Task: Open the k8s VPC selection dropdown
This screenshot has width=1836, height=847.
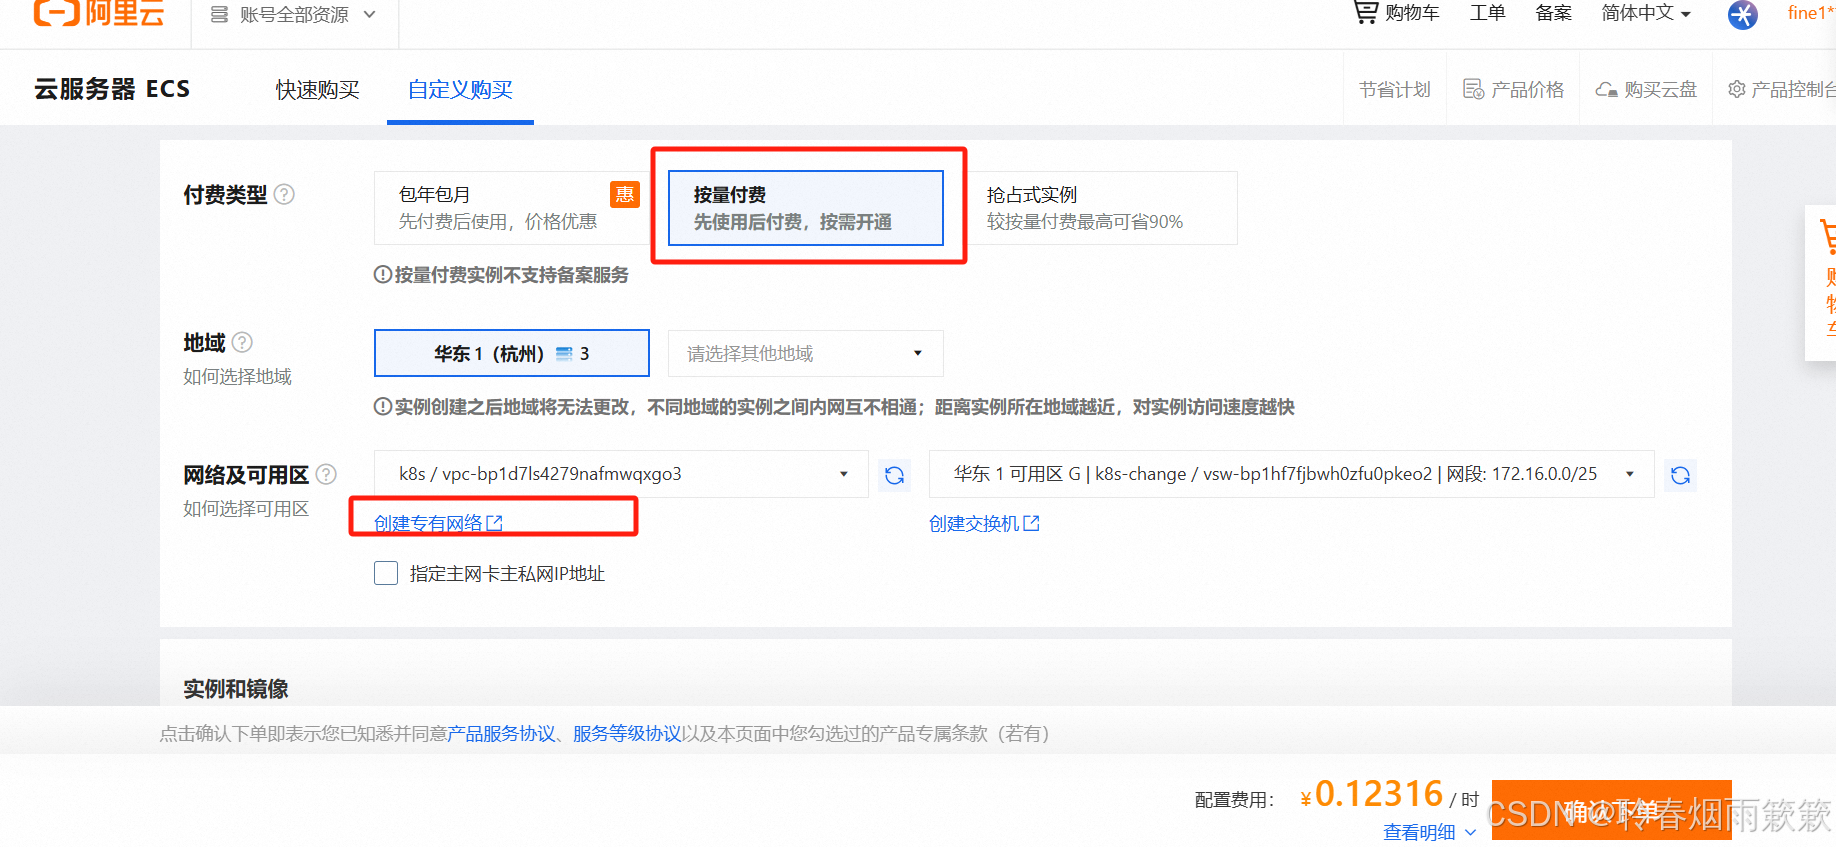Action: [621, 474]
